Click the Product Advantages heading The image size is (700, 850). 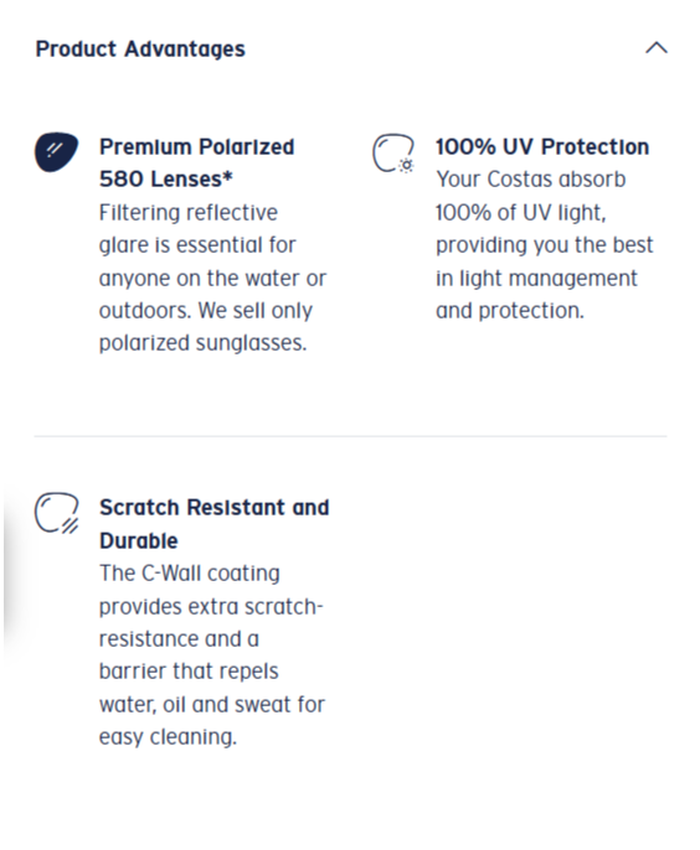pyautogui.click(x=140, y=49)
